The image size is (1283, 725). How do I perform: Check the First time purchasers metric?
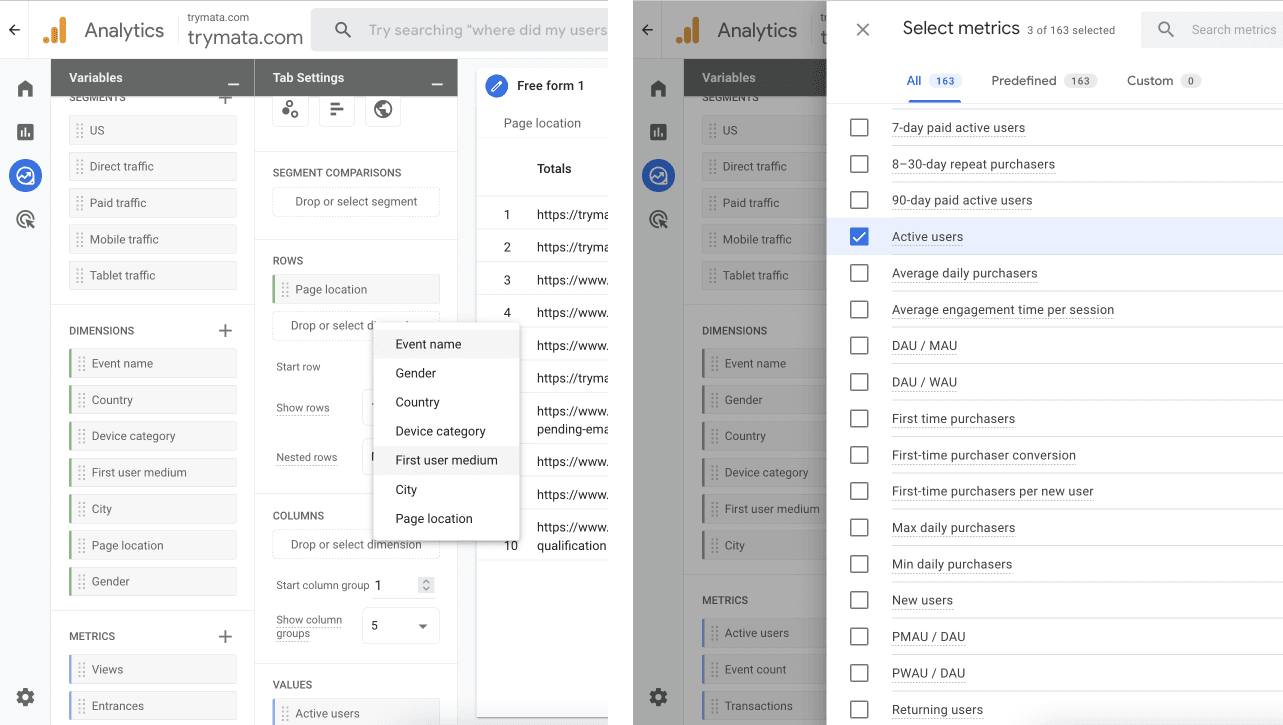point(859,418)
